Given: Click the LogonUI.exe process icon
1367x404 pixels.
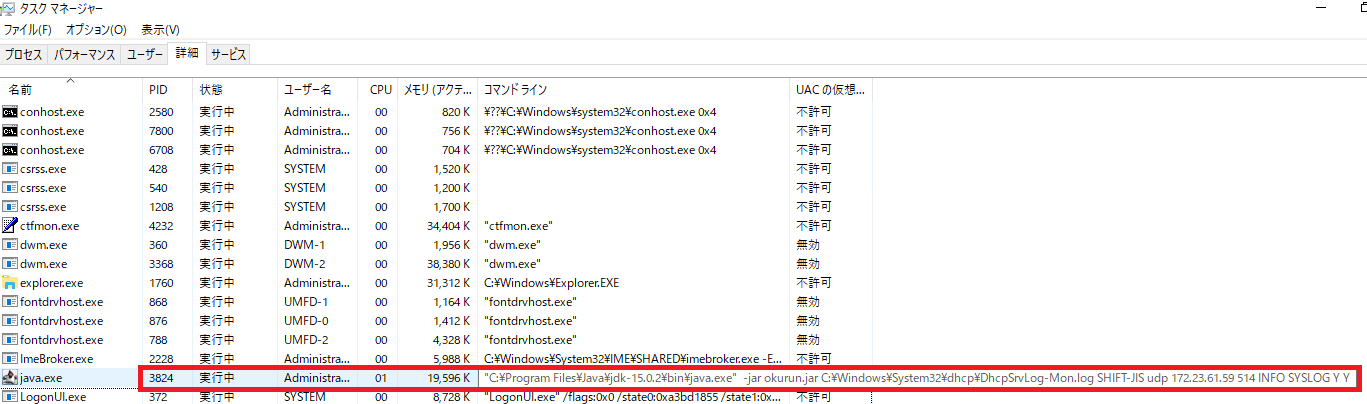Looking at the screenshot, I should (10, 397).
